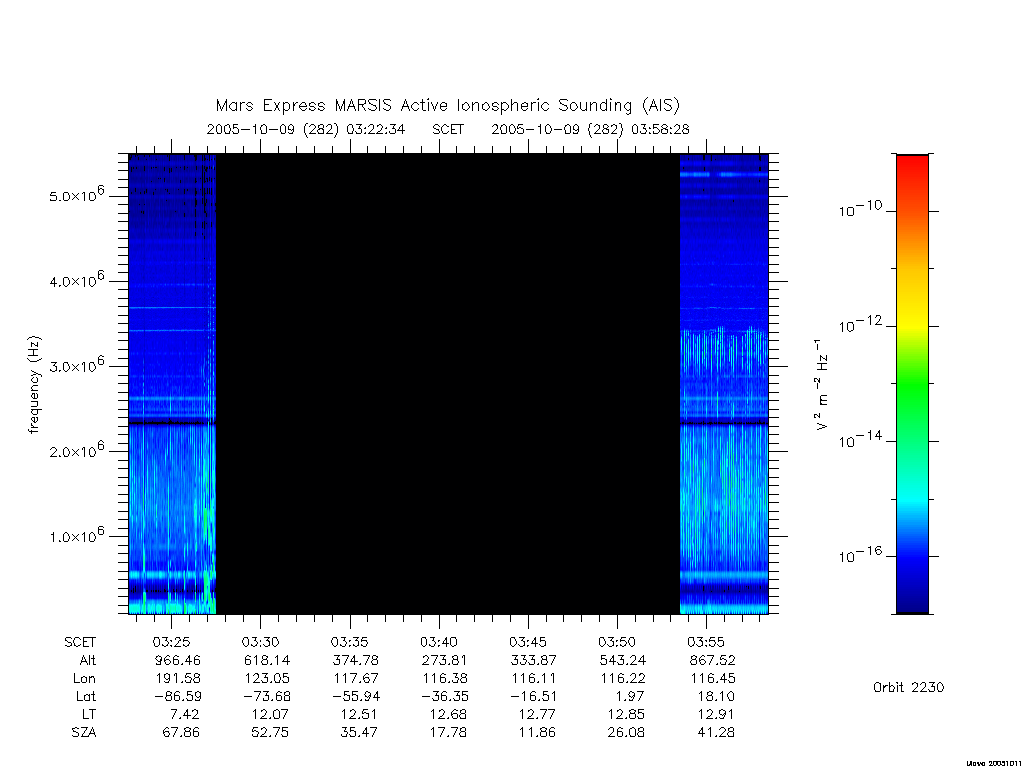This screenshot has width=1024, height=768.
Task: Click the 2.0×10^6 frequency tick label
Action: [76, 450]
